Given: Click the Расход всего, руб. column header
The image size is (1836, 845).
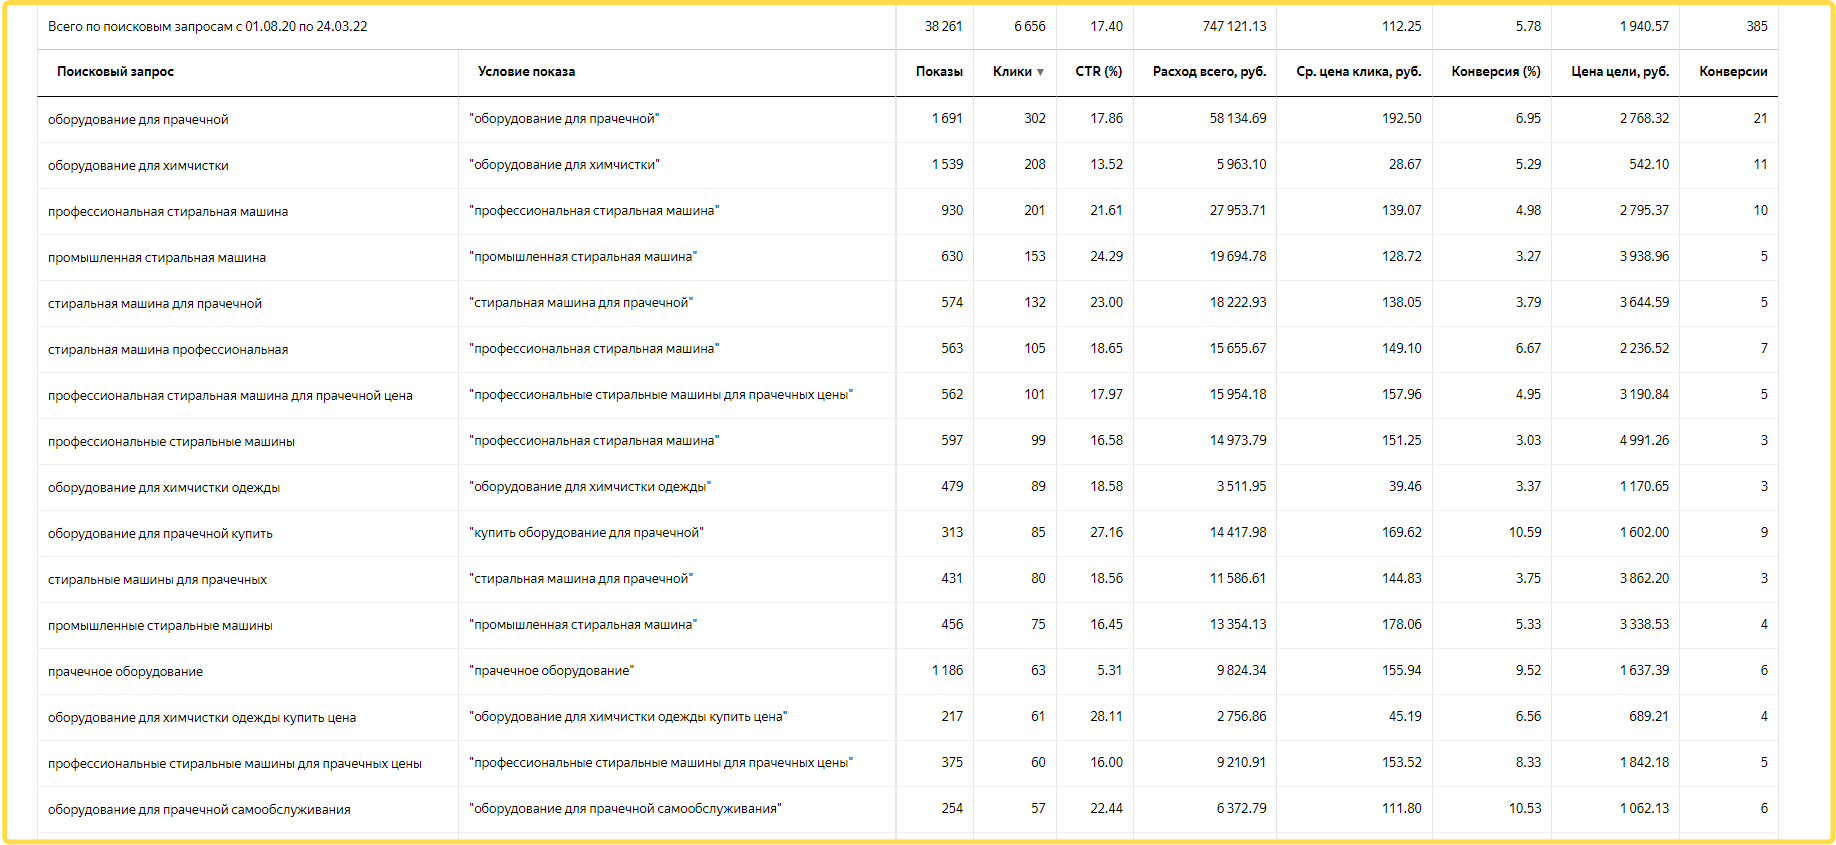Looking at the screenshot, I should (1209, 72).
